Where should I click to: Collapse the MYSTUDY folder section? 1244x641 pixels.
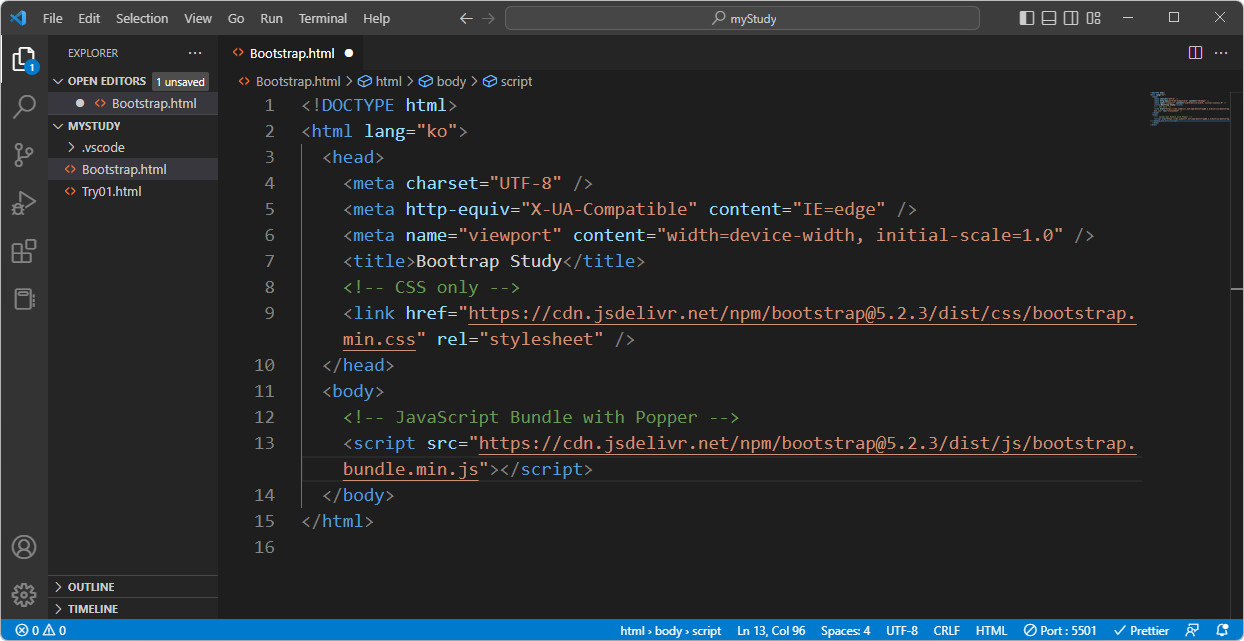94,126
